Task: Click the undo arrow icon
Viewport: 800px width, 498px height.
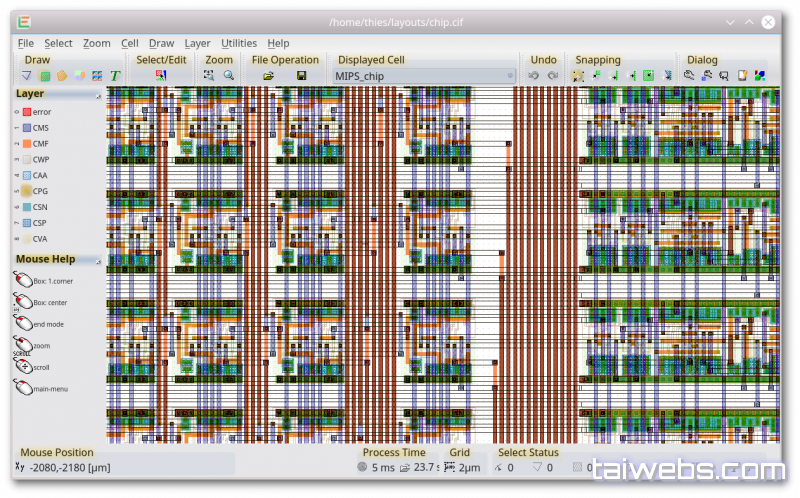Action: click(x=534, y=76)
